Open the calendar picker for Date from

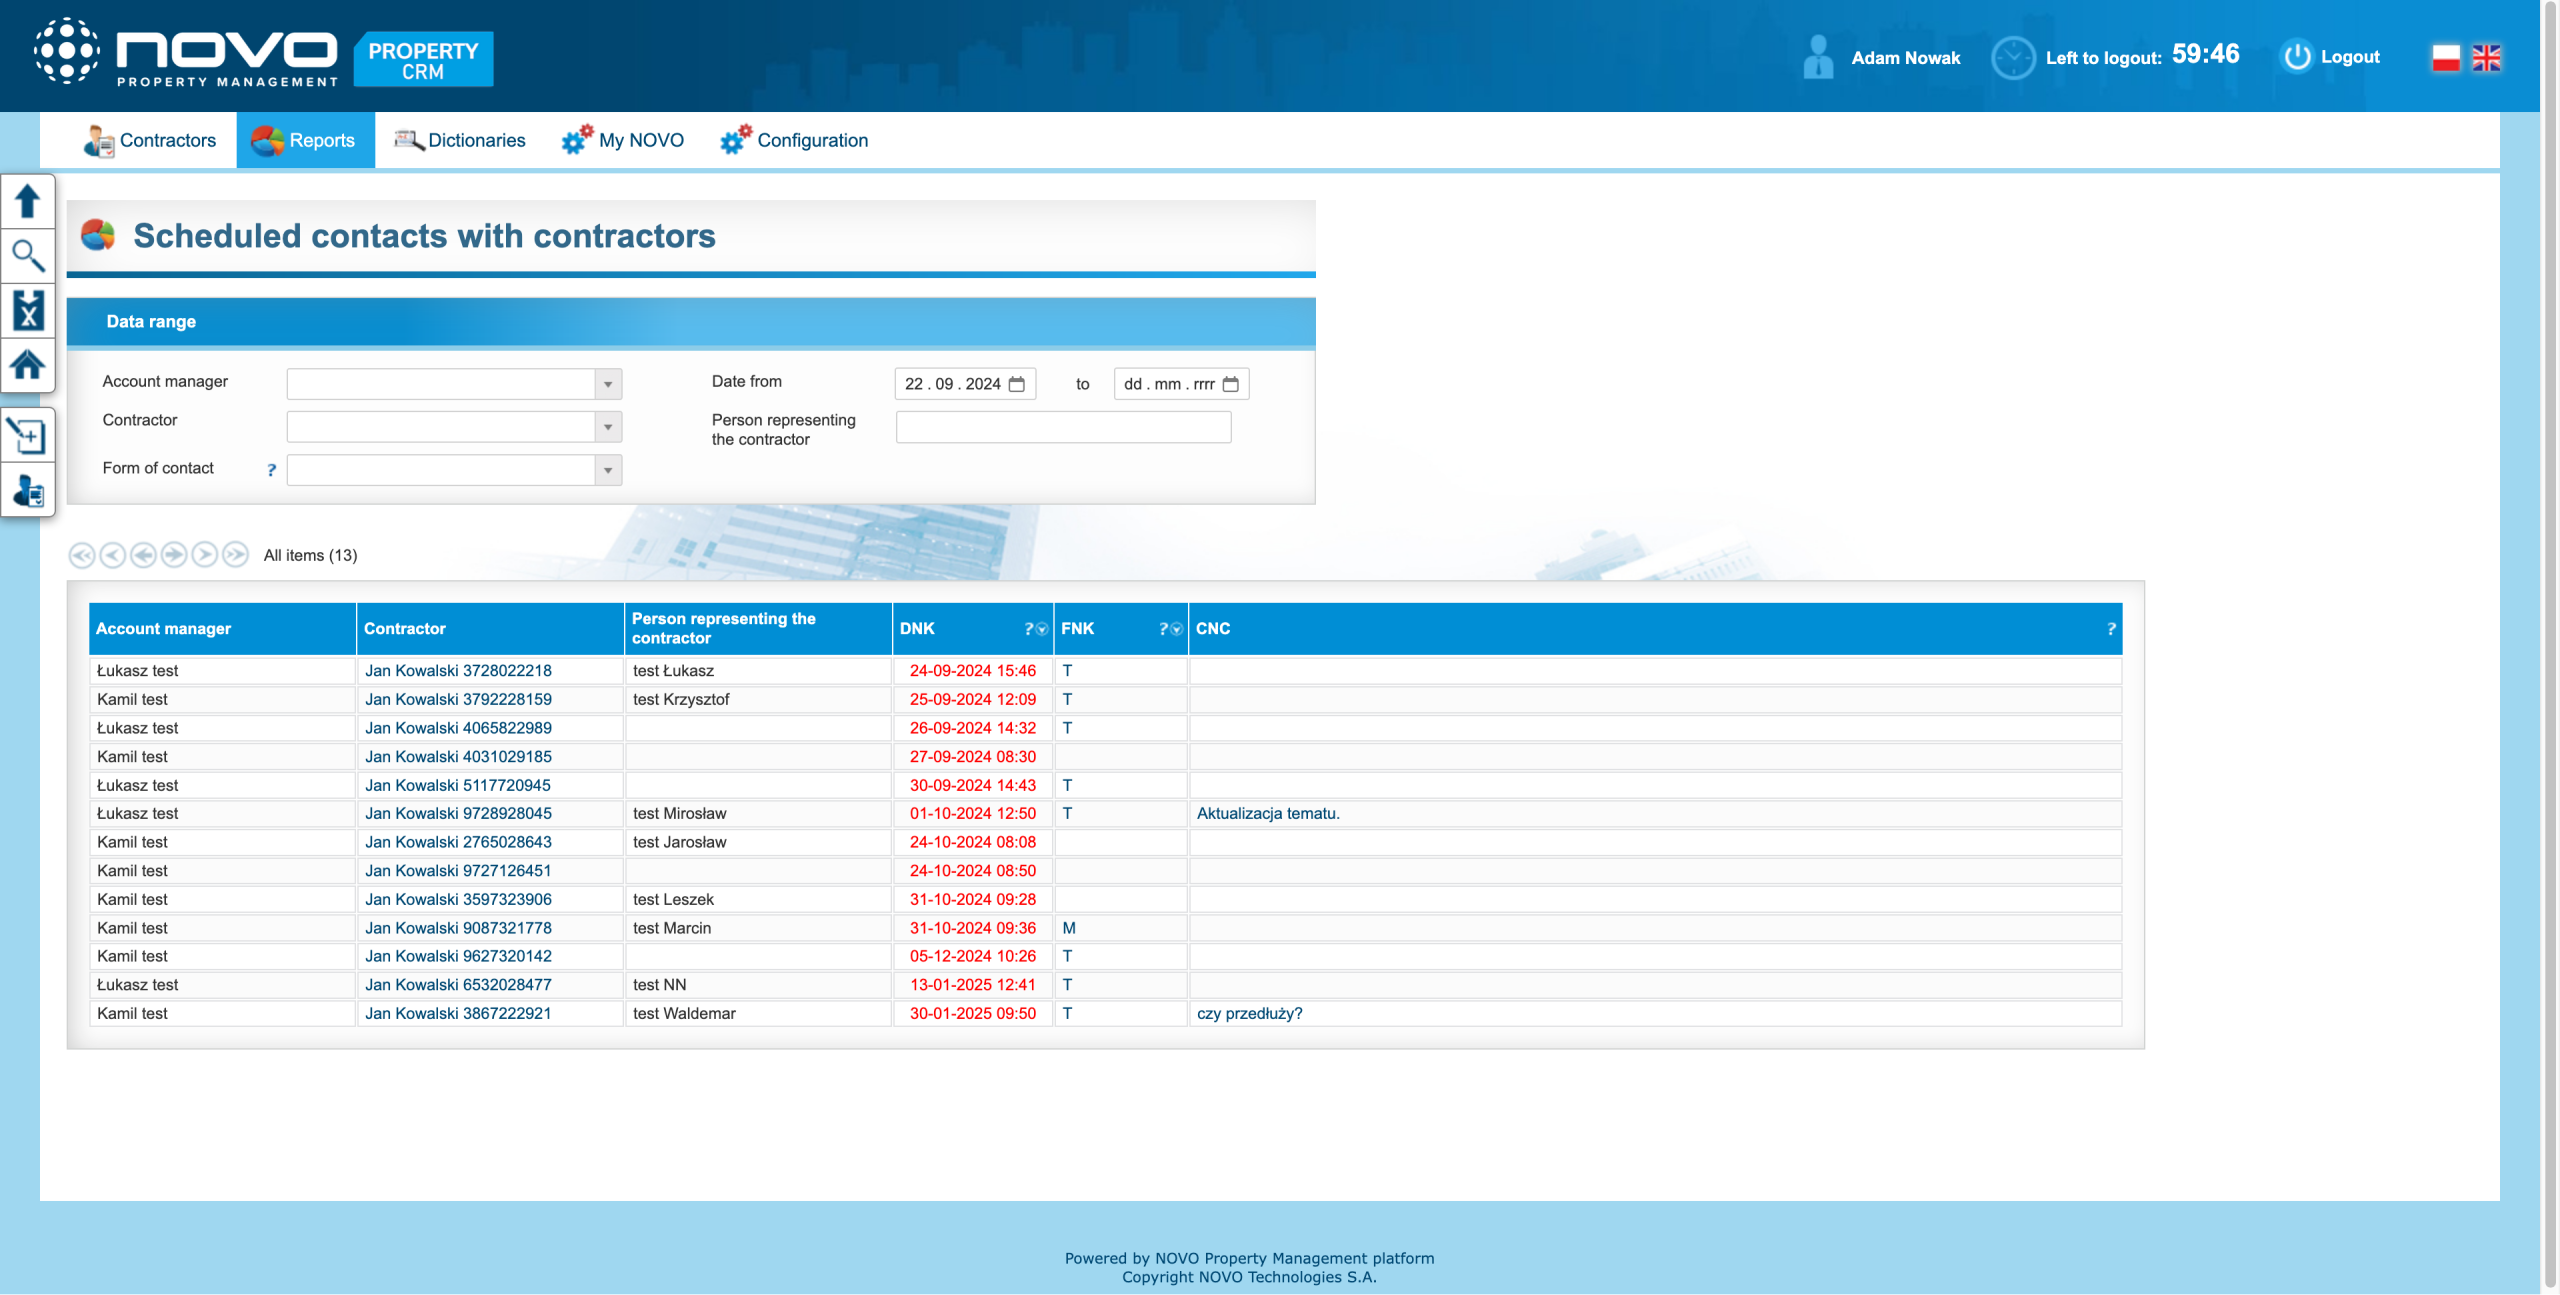[1017, 384]
